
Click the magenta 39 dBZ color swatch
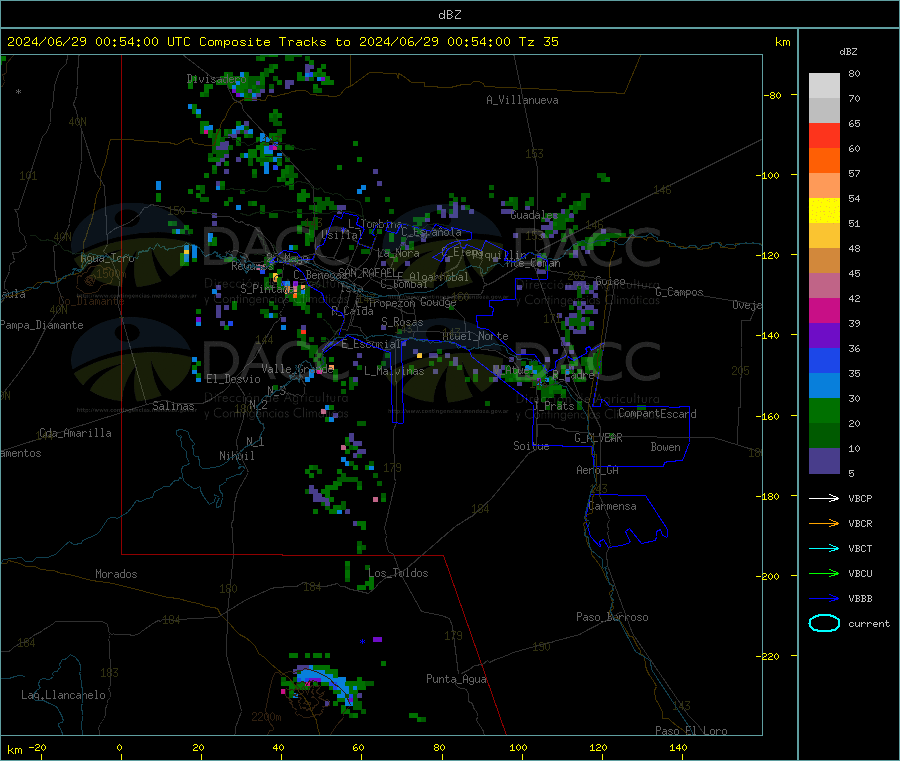point(824,310)
